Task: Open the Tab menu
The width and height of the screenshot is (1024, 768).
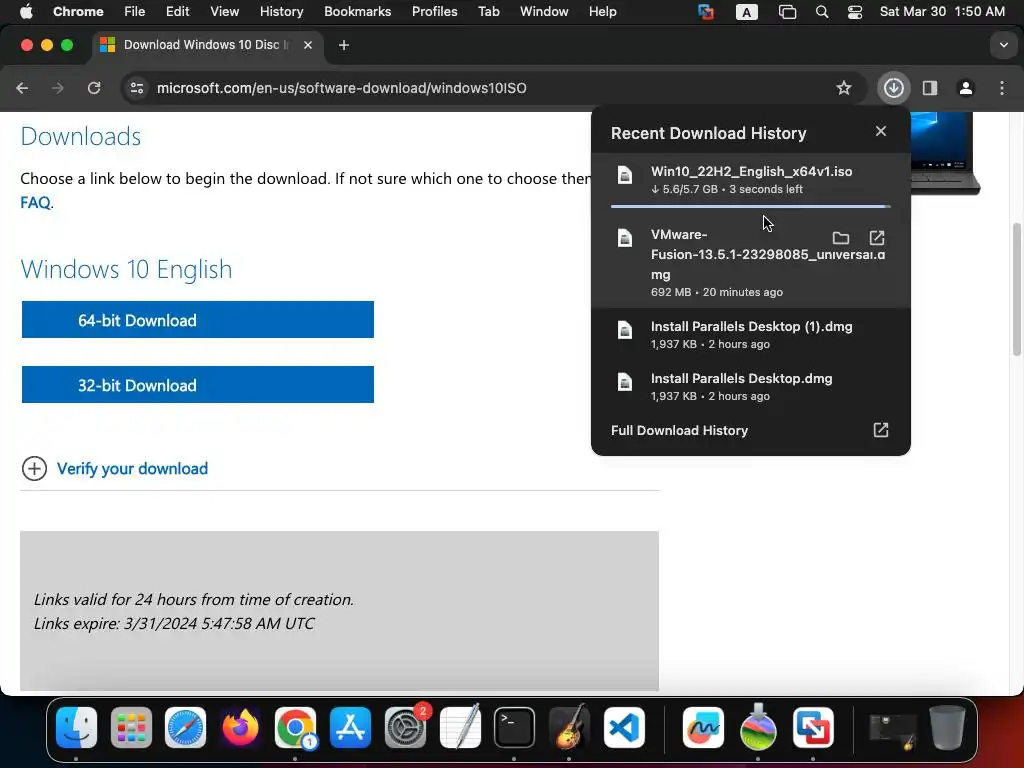Action: click(x=488, y=12)
